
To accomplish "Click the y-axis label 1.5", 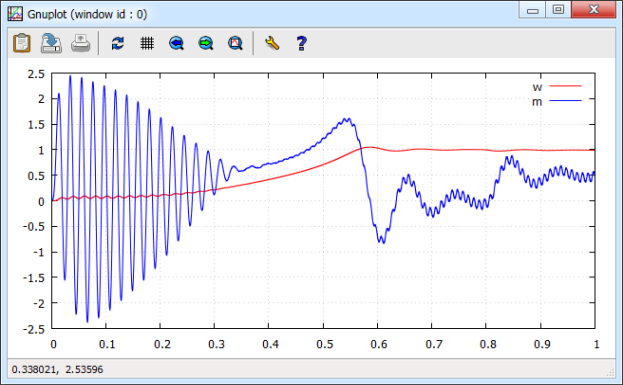I will pos(36,125).
